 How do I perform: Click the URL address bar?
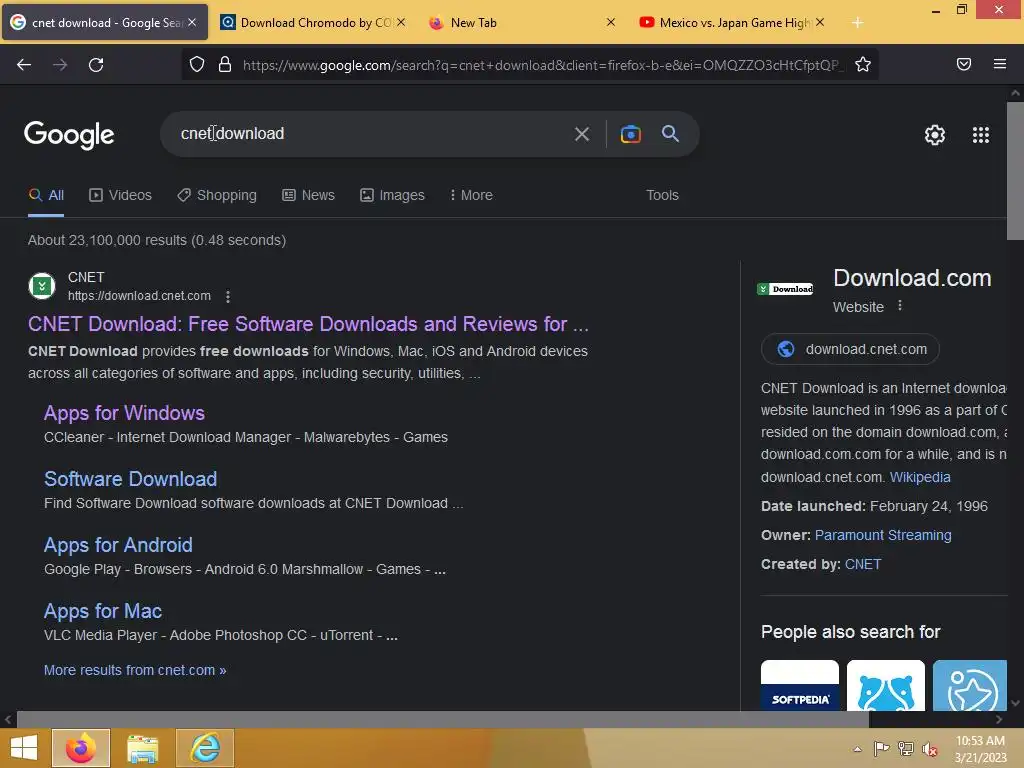click(542, 65)
